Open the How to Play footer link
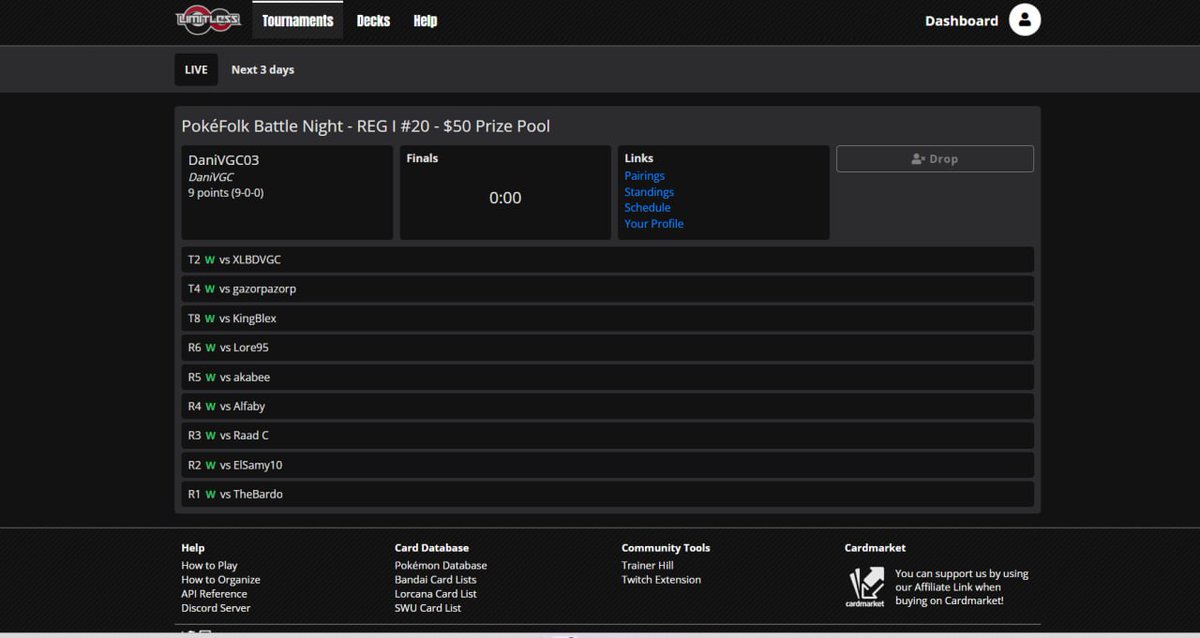 (x=209, y=566)
